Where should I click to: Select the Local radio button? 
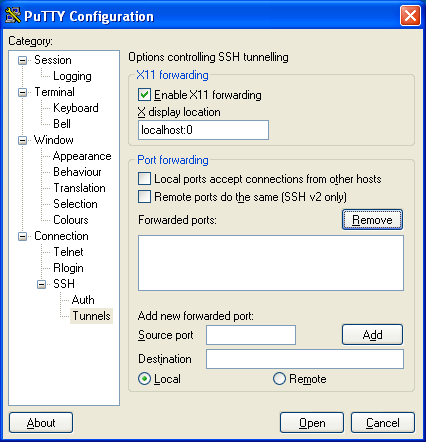(144, 379)
